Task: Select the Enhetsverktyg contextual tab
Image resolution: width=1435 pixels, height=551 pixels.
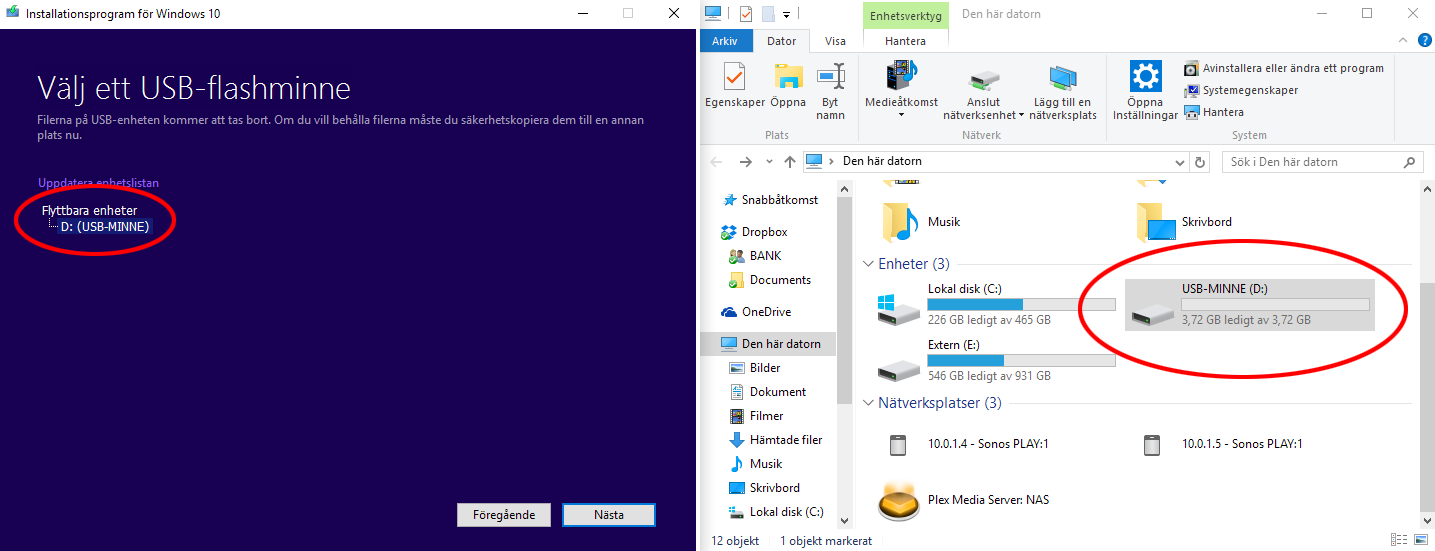Action: click(x=905, y=15)
